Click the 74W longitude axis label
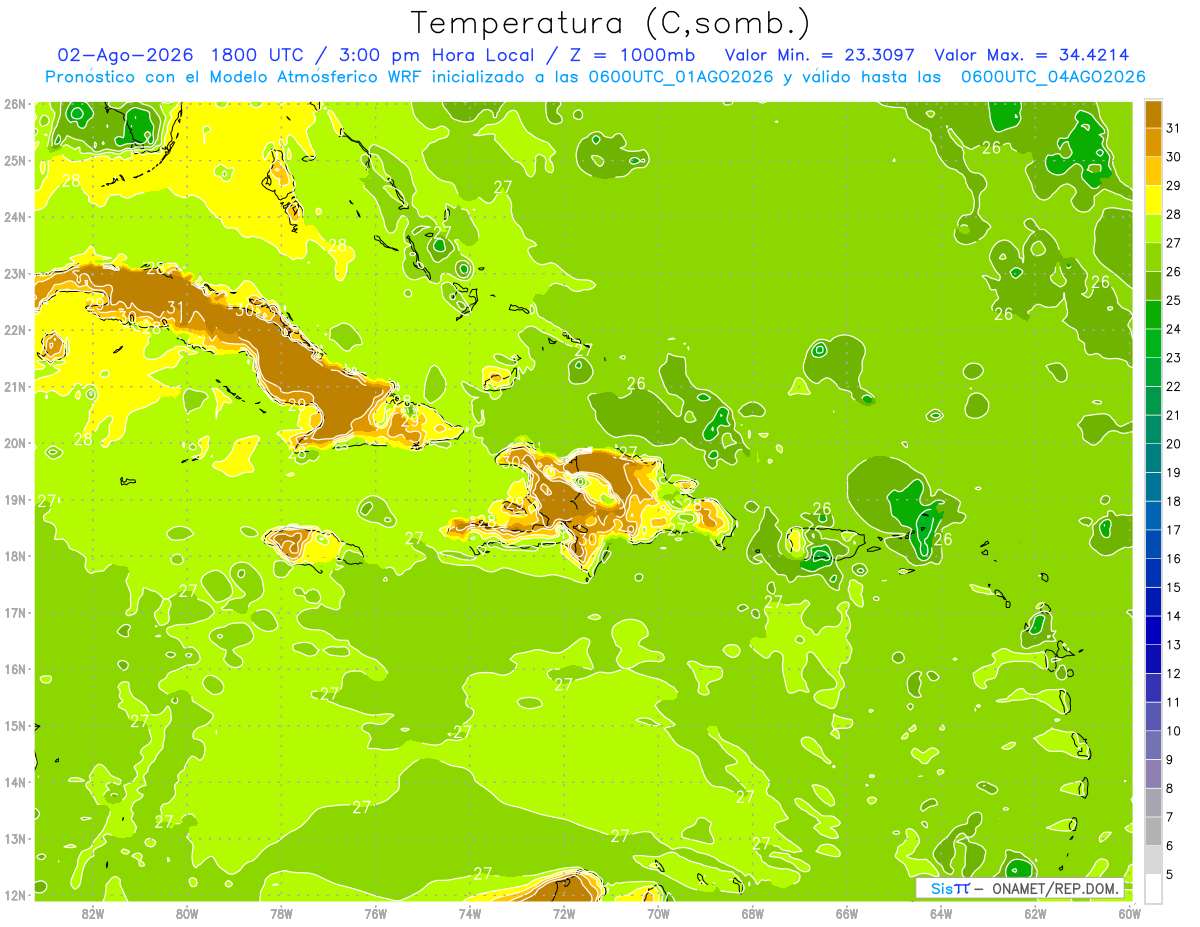 pyautogui.click(x=470, y=913)
